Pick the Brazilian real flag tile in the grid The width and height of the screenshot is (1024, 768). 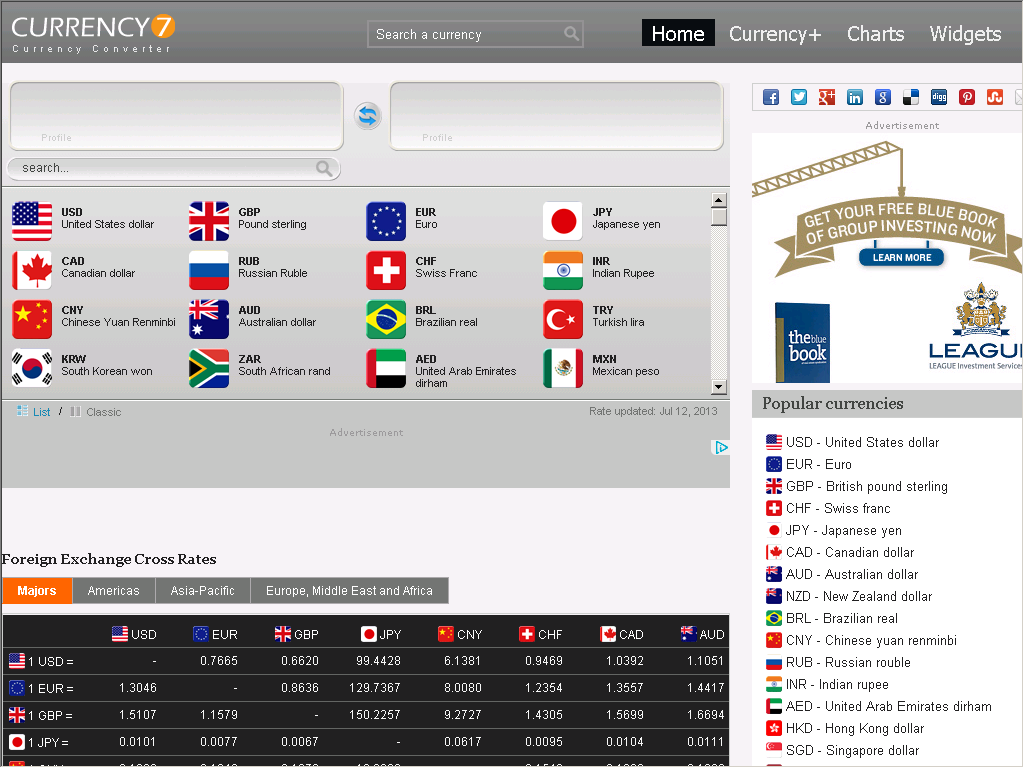pyautogui.click(x=386, y=319)
